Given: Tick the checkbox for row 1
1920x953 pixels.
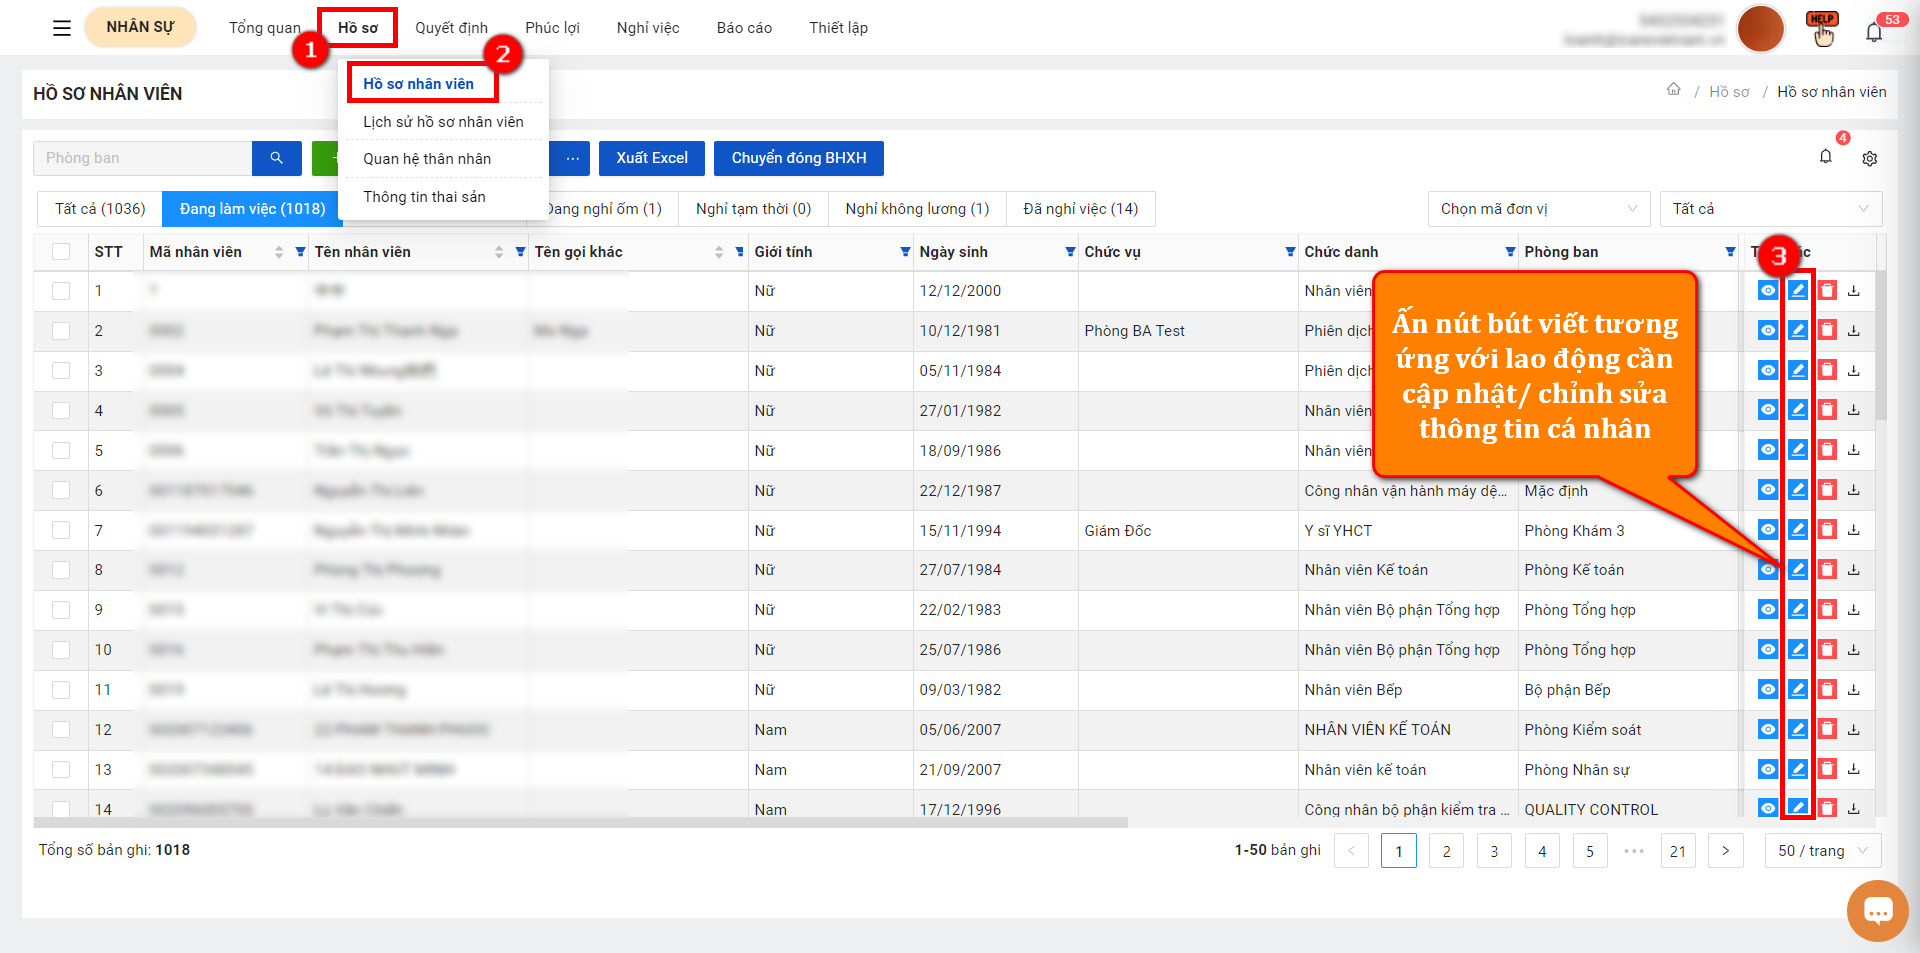Looking at the screenshot, I should (61, 291).
